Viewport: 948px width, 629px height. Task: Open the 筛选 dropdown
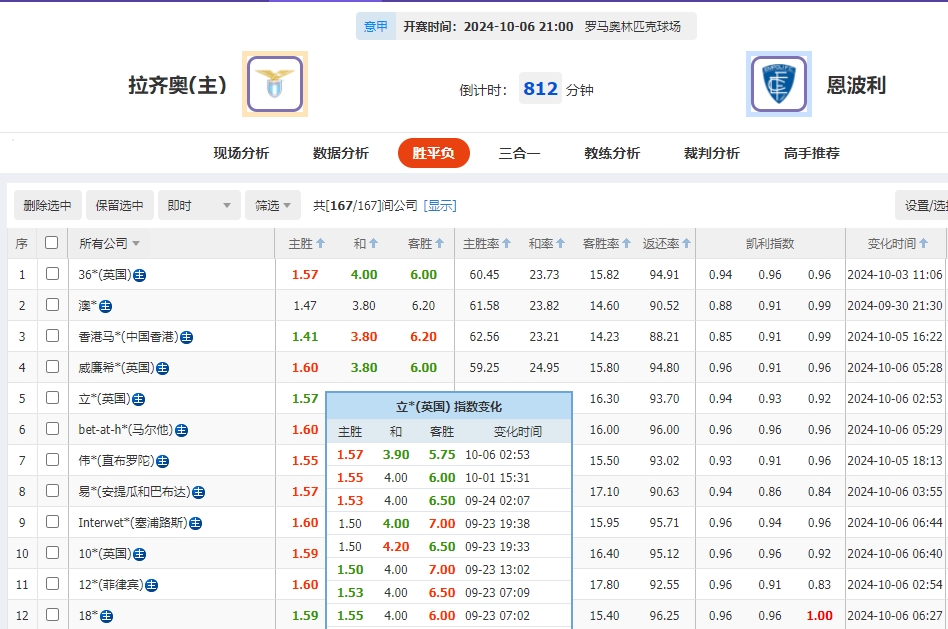(x=269, y=205)
